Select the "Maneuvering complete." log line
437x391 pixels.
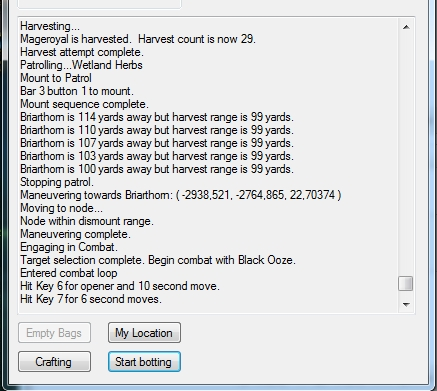pos(75,234)
